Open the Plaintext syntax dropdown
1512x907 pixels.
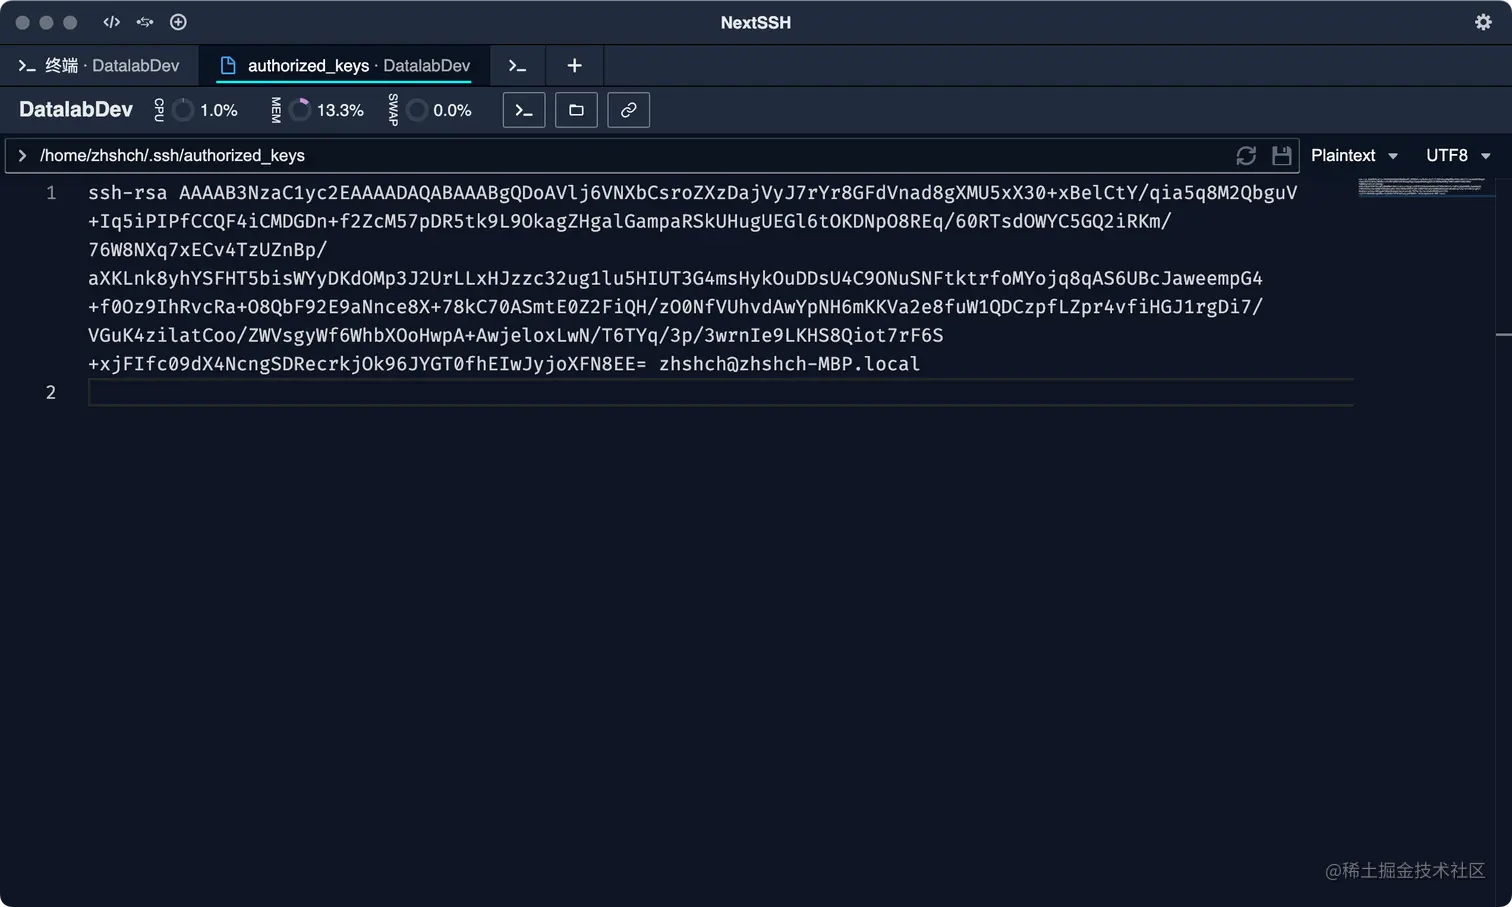(x=1353, y=155)
